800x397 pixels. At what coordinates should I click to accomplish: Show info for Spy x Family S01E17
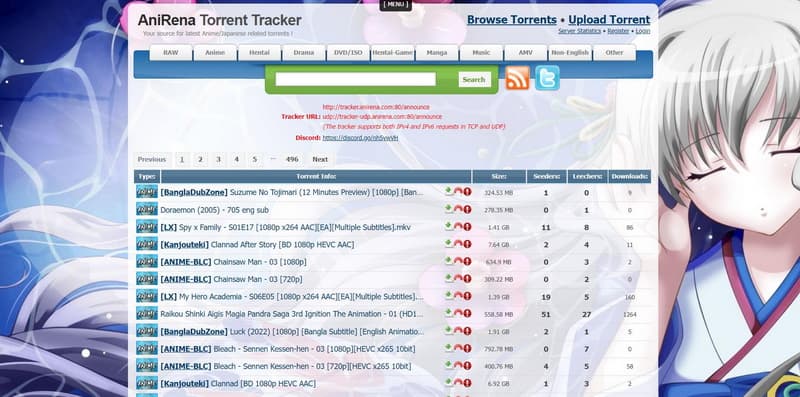point(467,227)
